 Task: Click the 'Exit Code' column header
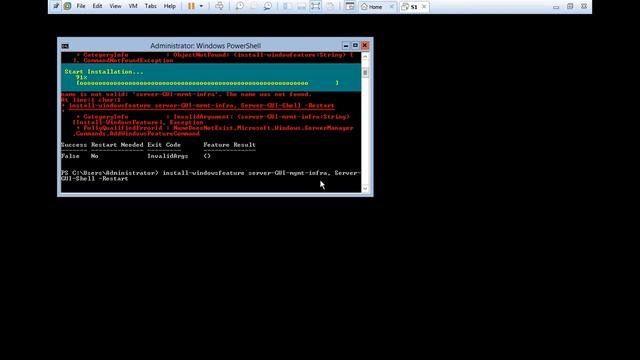[164, 145]
